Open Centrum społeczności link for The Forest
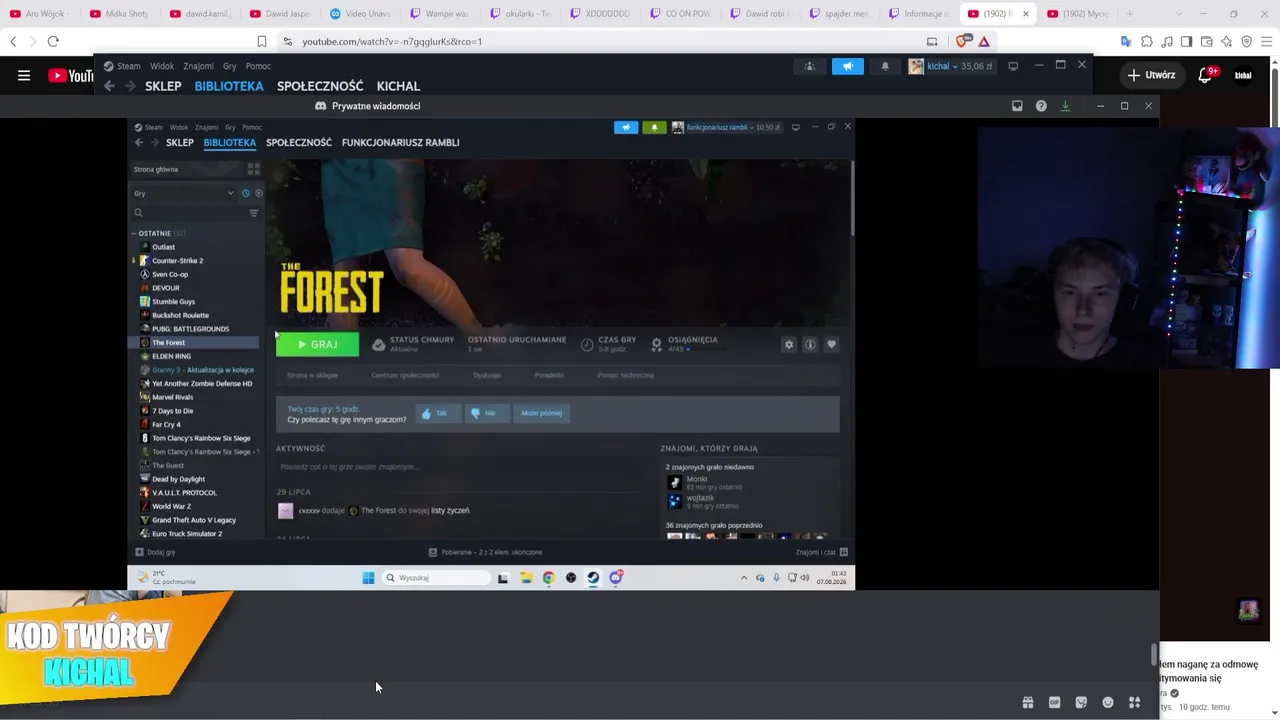The width and height of the screenshot is (1280, 720). click(405, 375)
